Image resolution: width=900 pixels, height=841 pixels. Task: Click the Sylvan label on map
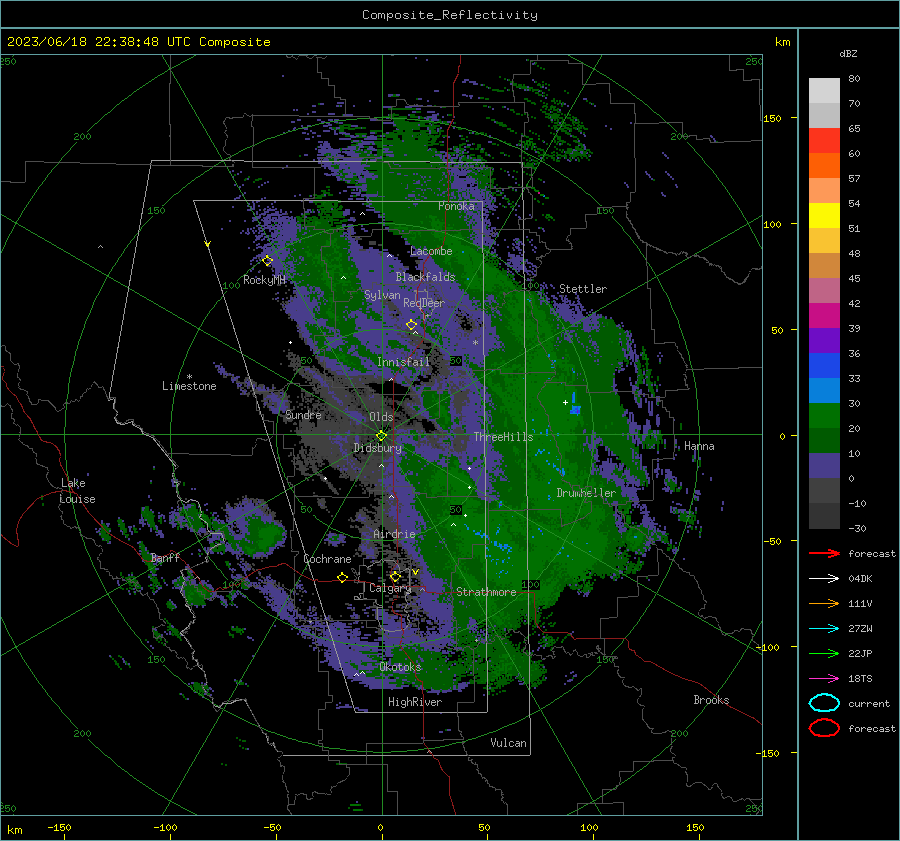[382, 295]
